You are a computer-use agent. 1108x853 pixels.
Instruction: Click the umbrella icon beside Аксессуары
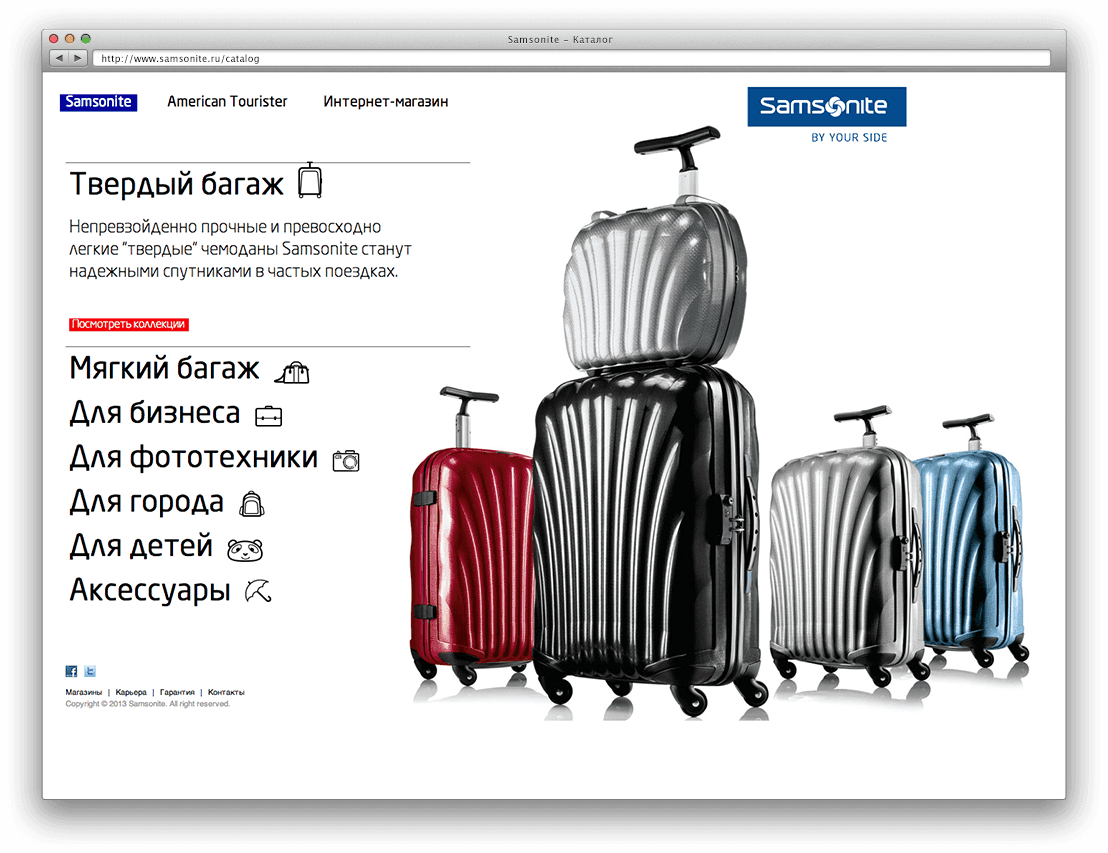(258, 591)
